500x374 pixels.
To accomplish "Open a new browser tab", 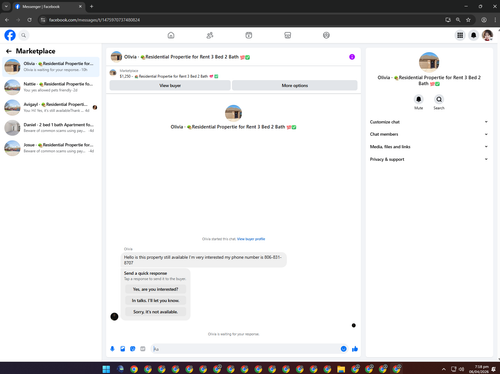I will pyautogui.click(x=92, y=6).
